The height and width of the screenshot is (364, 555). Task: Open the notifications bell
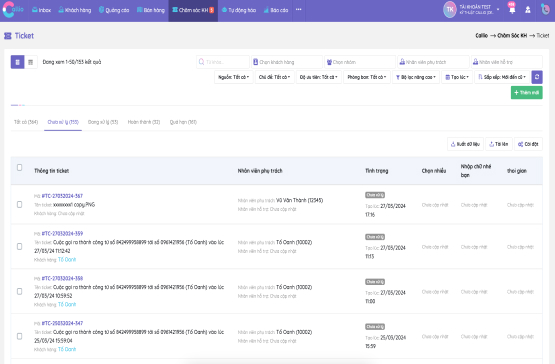(512, 10)
